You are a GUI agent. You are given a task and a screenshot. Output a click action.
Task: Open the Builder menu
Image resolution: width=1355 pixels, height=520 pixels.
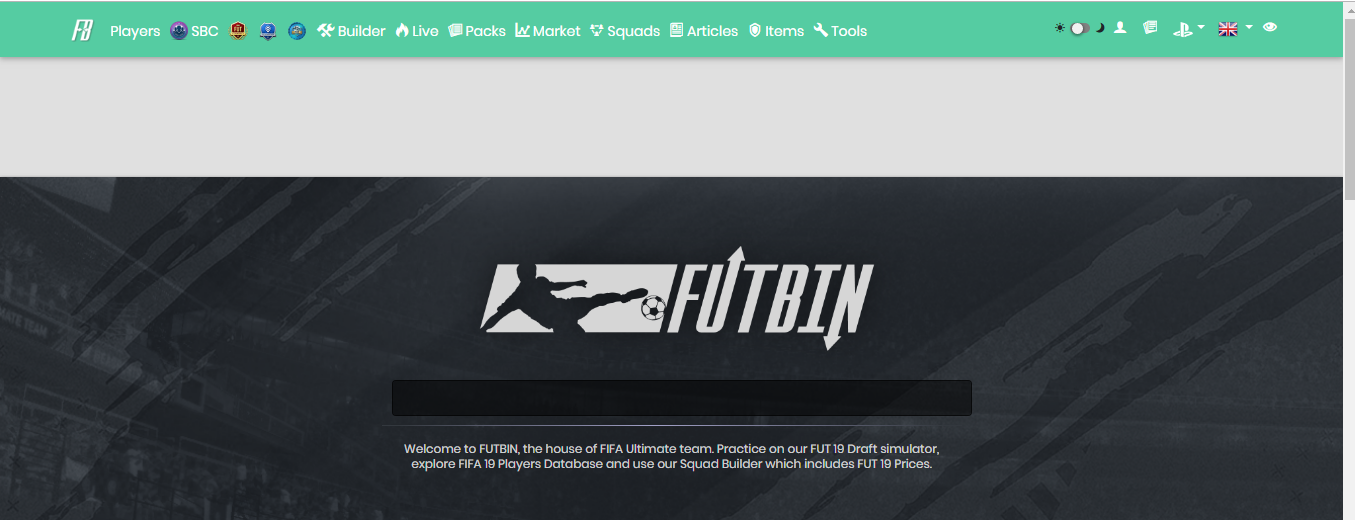(x=351, y=31)
